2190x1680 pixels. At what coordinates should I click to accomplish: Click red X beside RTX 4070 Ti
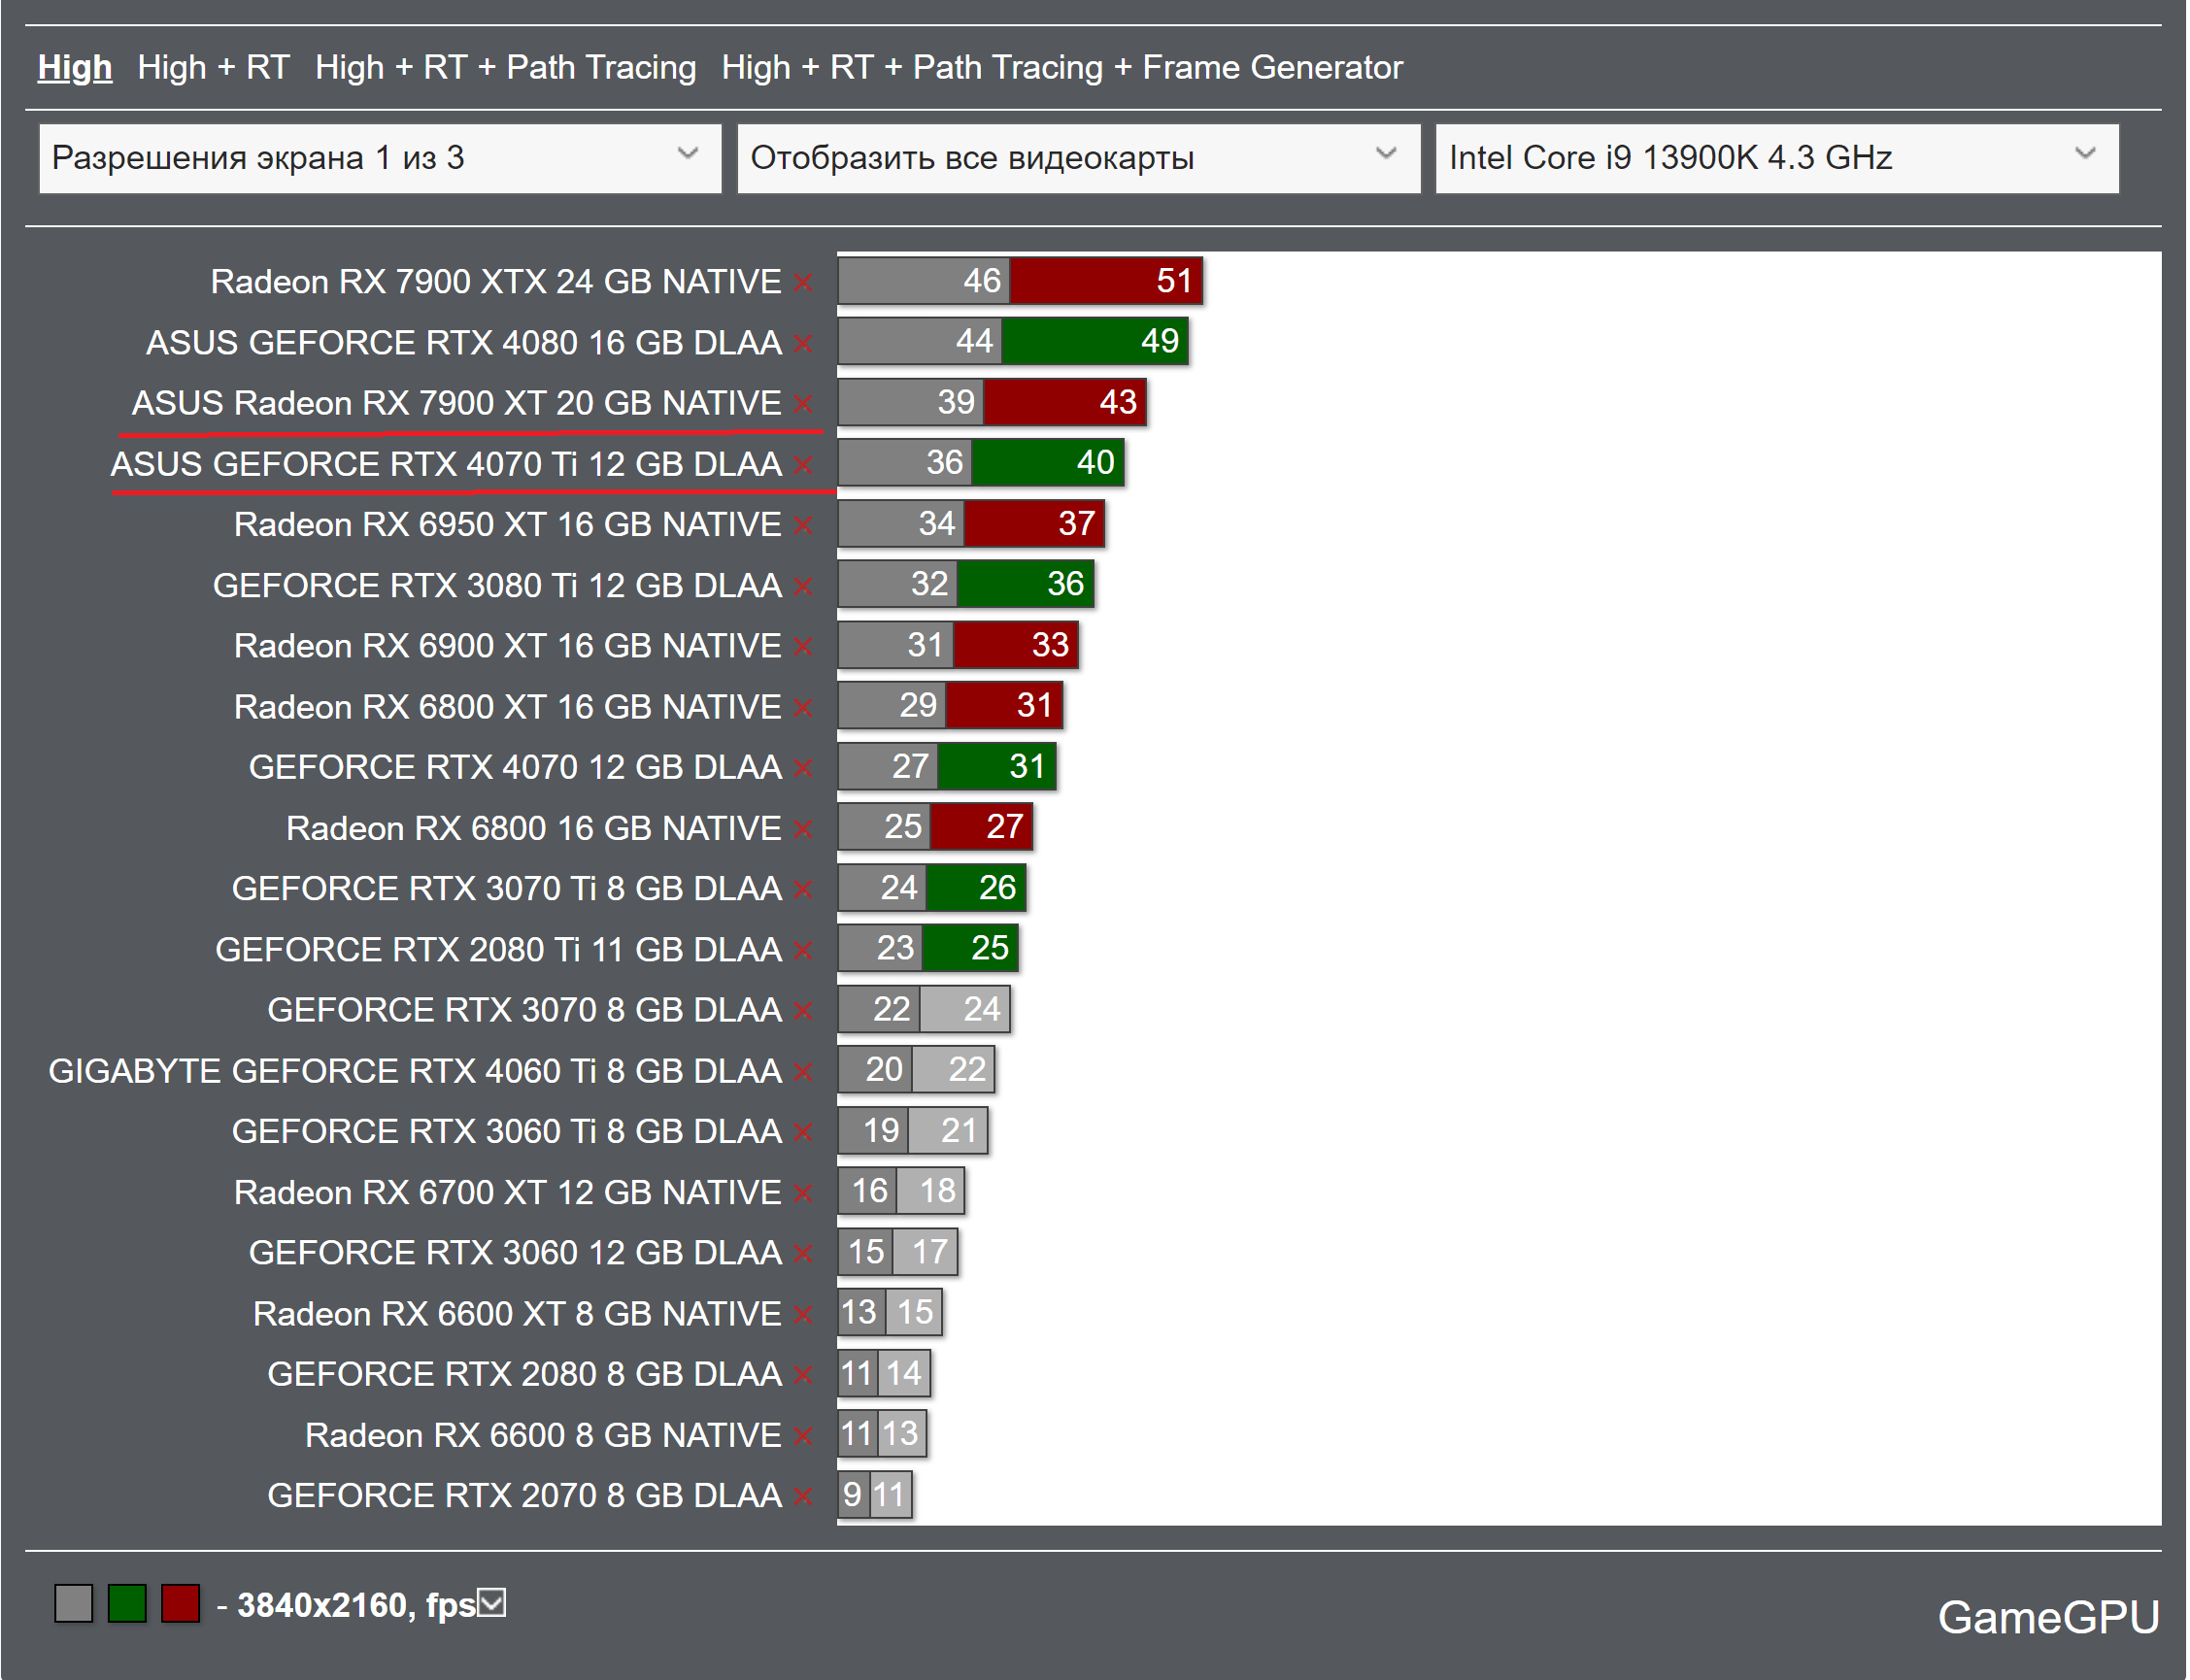803,465
